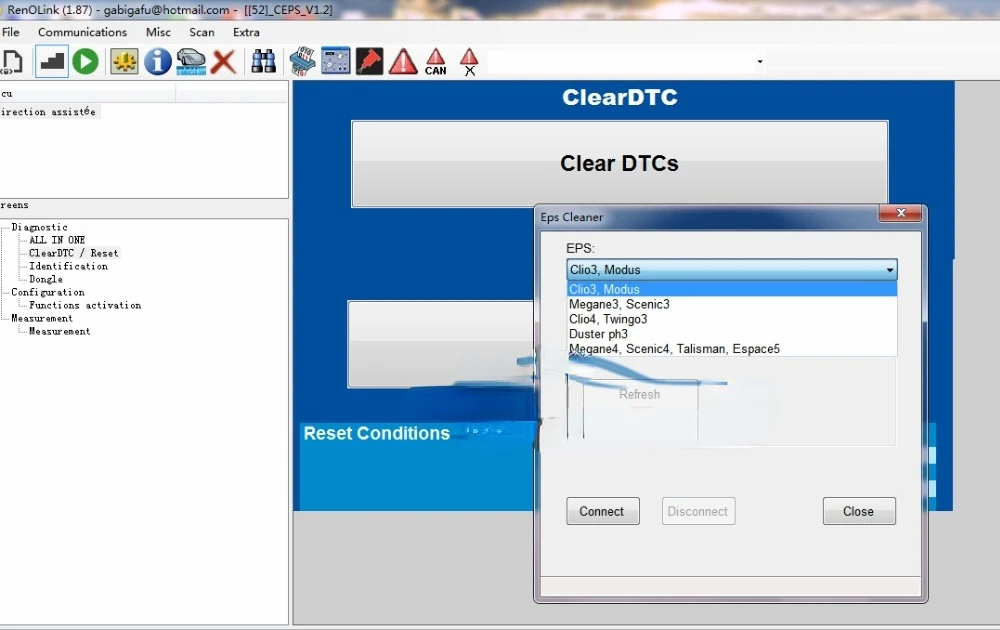Select the Diagnostic tree node
The height and width of the screenshot is (630, 1000).
pos(40,227)
